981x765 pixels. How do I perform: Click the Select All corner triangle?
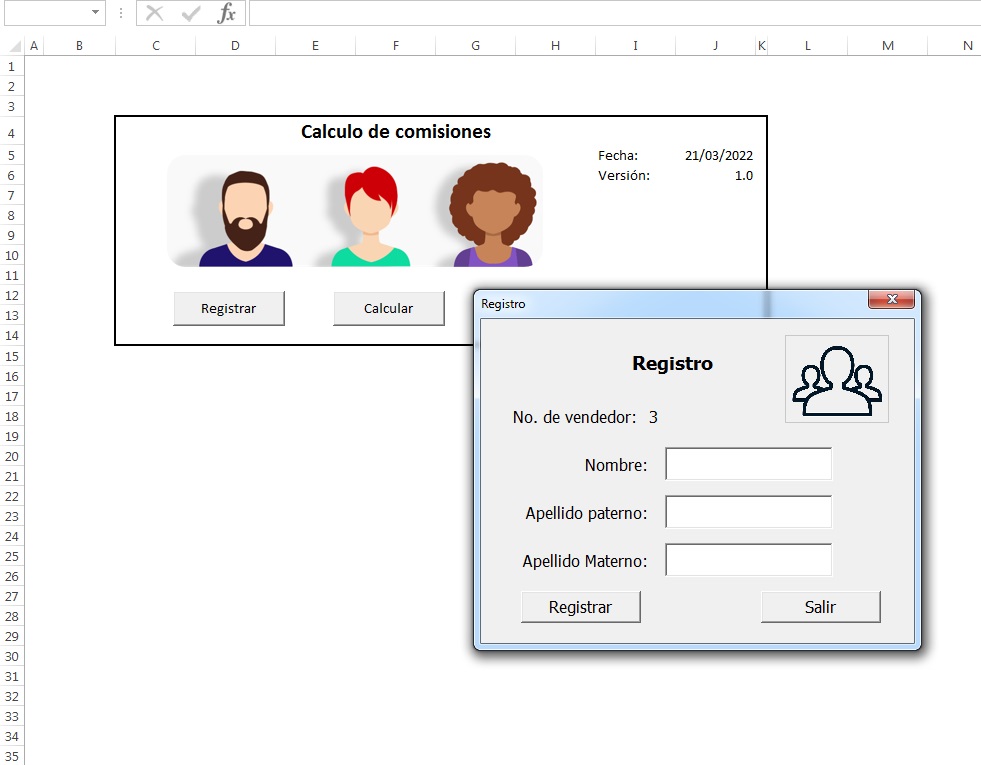coord(16,46)
